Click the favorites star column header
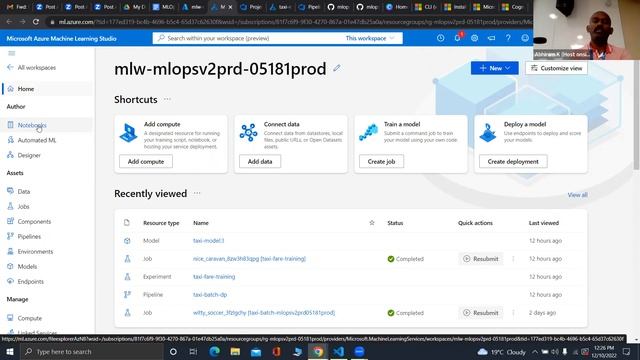 coord(372,223)
